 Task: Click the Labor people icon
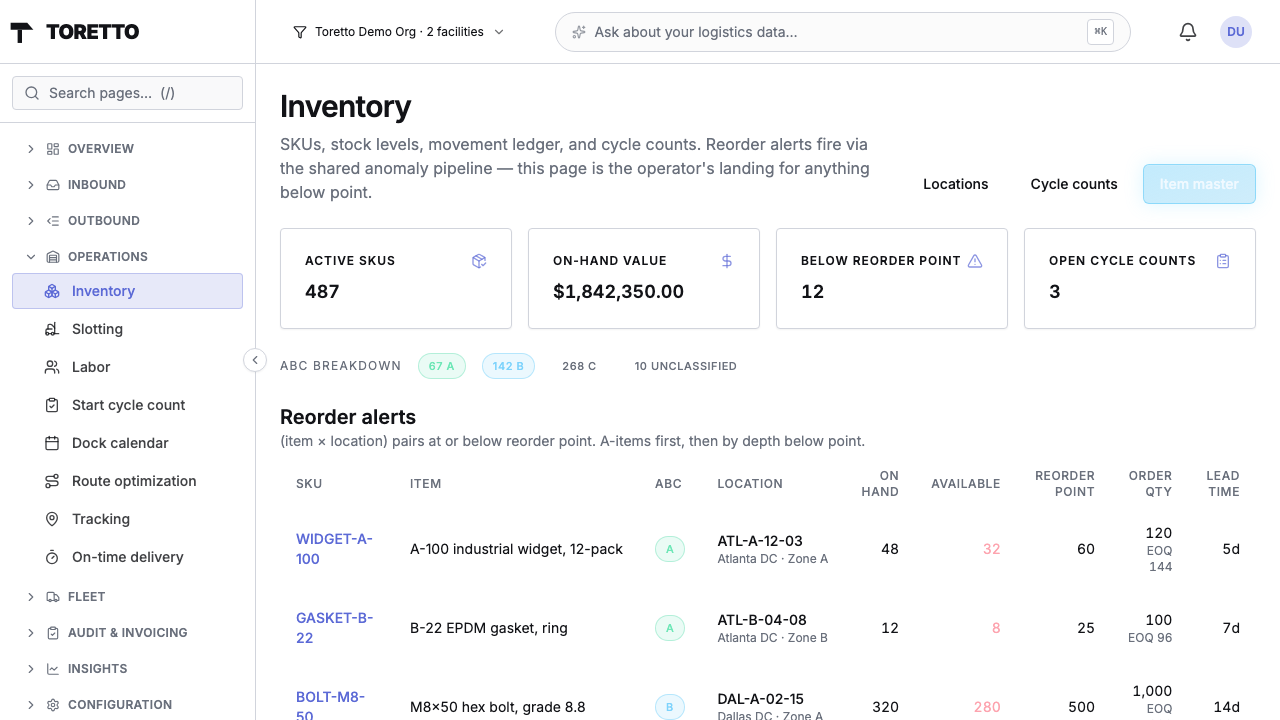(x=52, y=367)
